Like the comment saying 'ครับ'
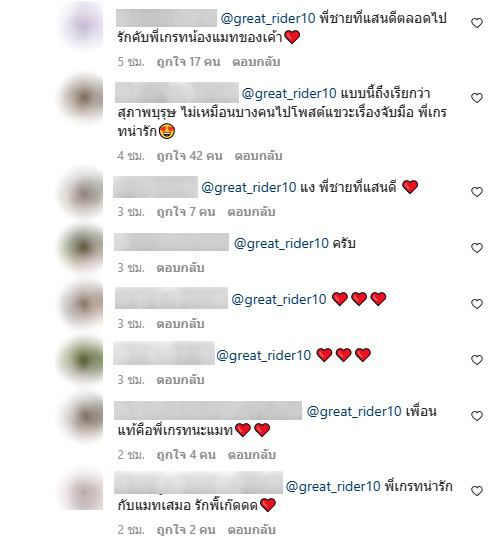495x542 pixels. coord(477,248)
